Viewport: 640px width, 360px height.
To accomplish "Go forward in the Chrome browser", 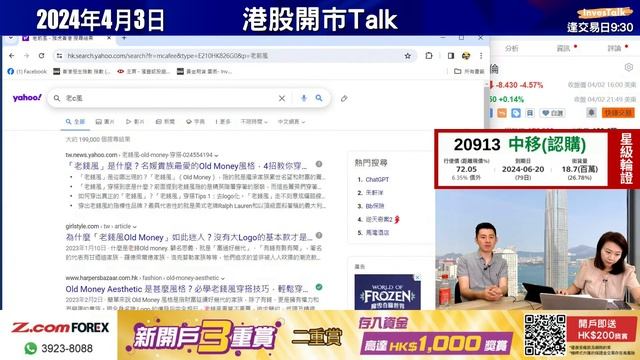I will pyautogui.click(x=27, y=56).
